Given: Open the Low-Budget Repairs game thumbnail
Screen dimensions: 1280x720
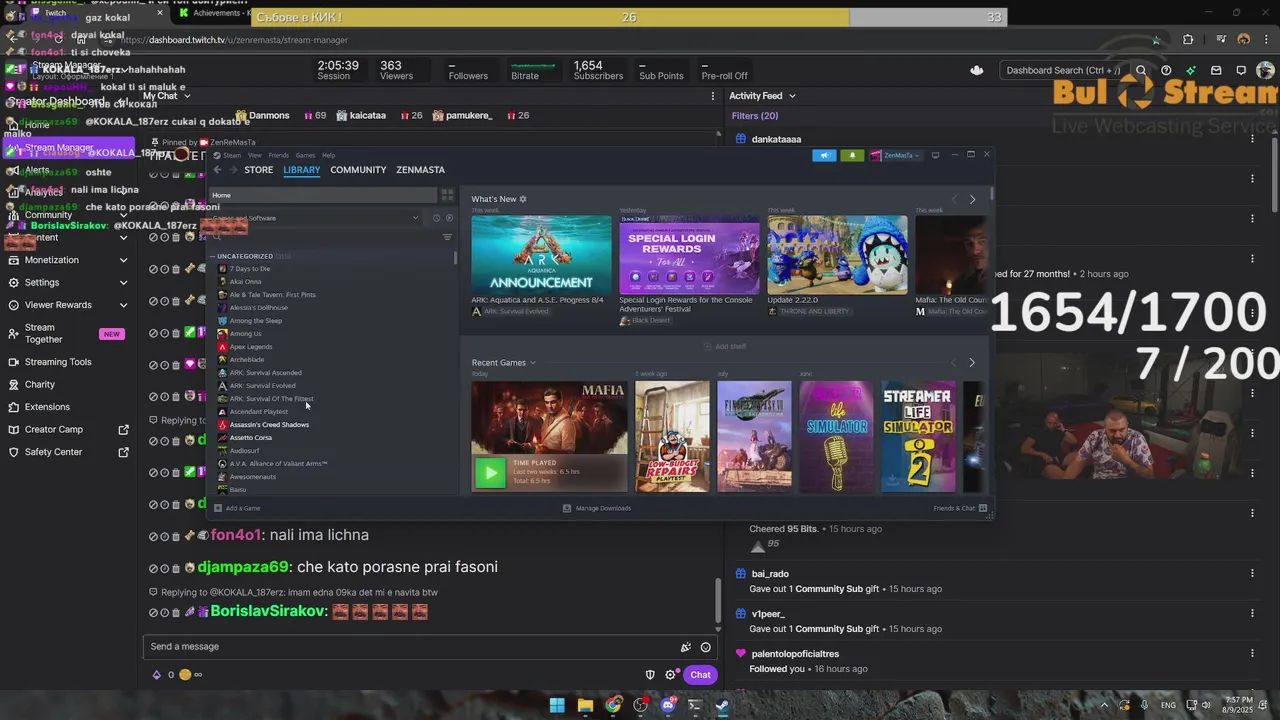Looking at the screenshot, I should coord(672,436).
